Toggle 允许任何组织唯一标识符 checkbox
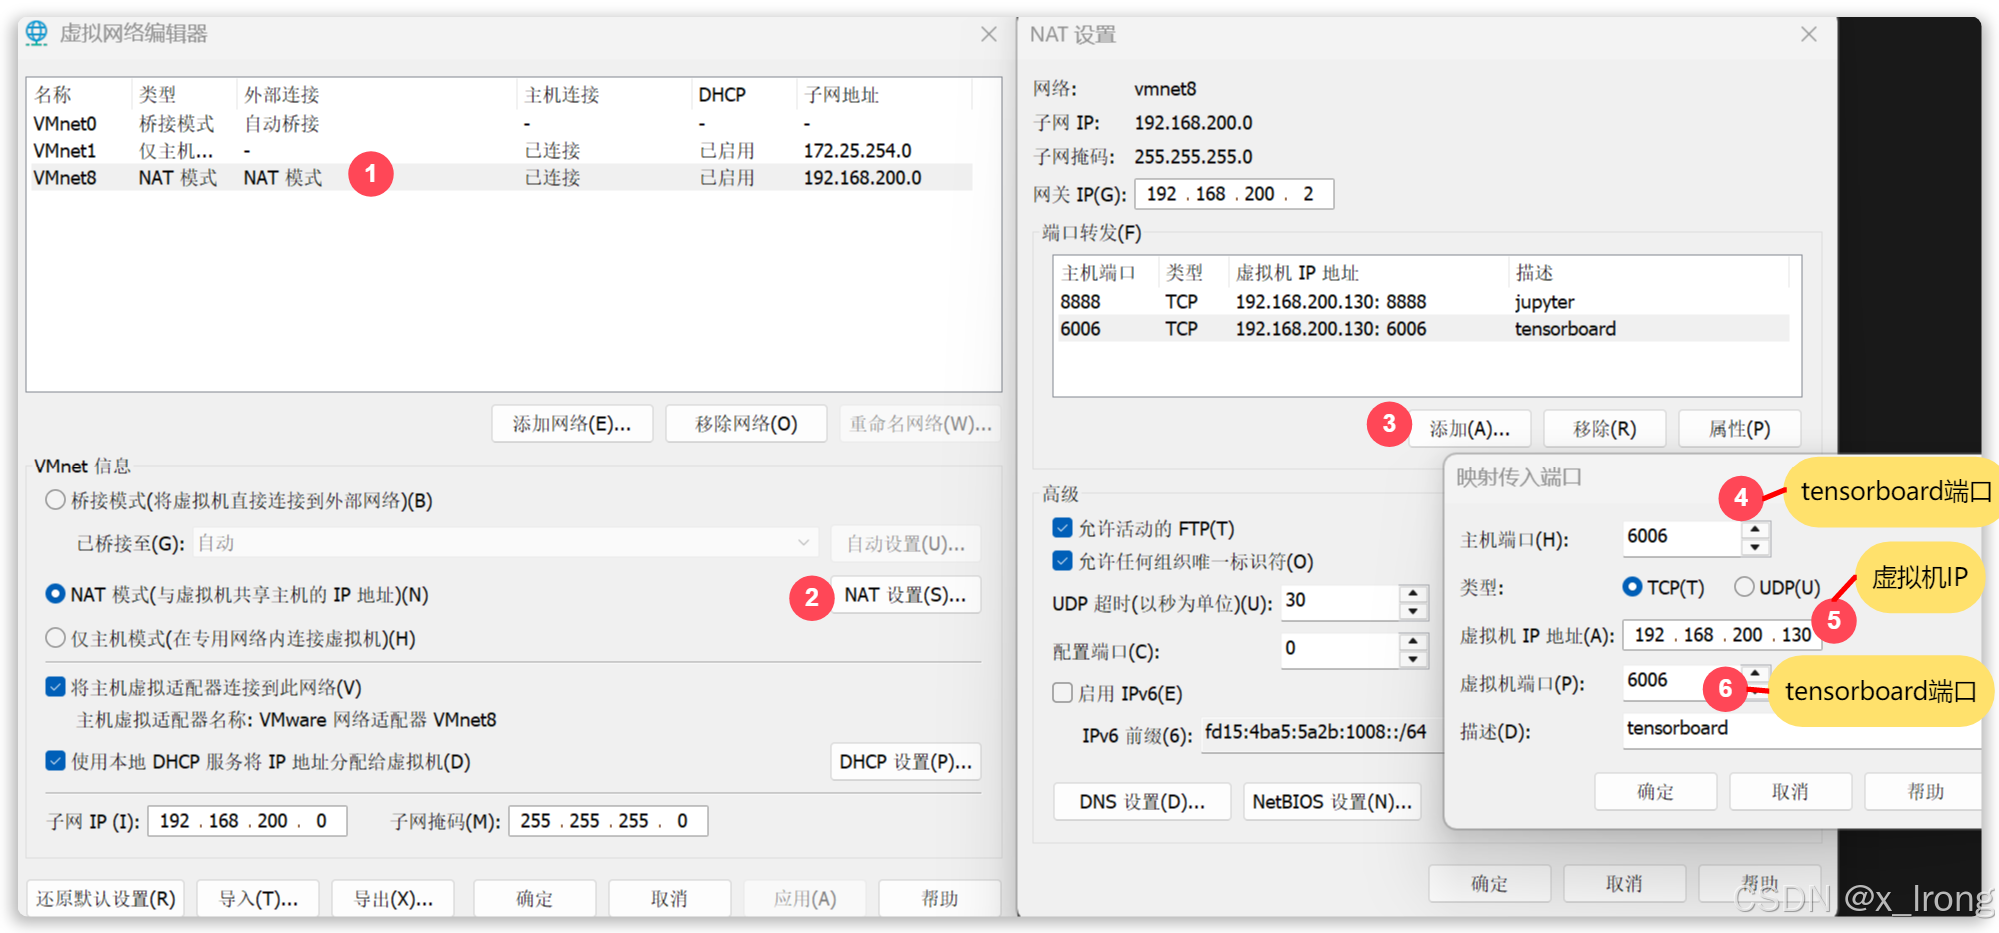The width and height of the screenshot is (1999, 933). [x=1062, y=561]
